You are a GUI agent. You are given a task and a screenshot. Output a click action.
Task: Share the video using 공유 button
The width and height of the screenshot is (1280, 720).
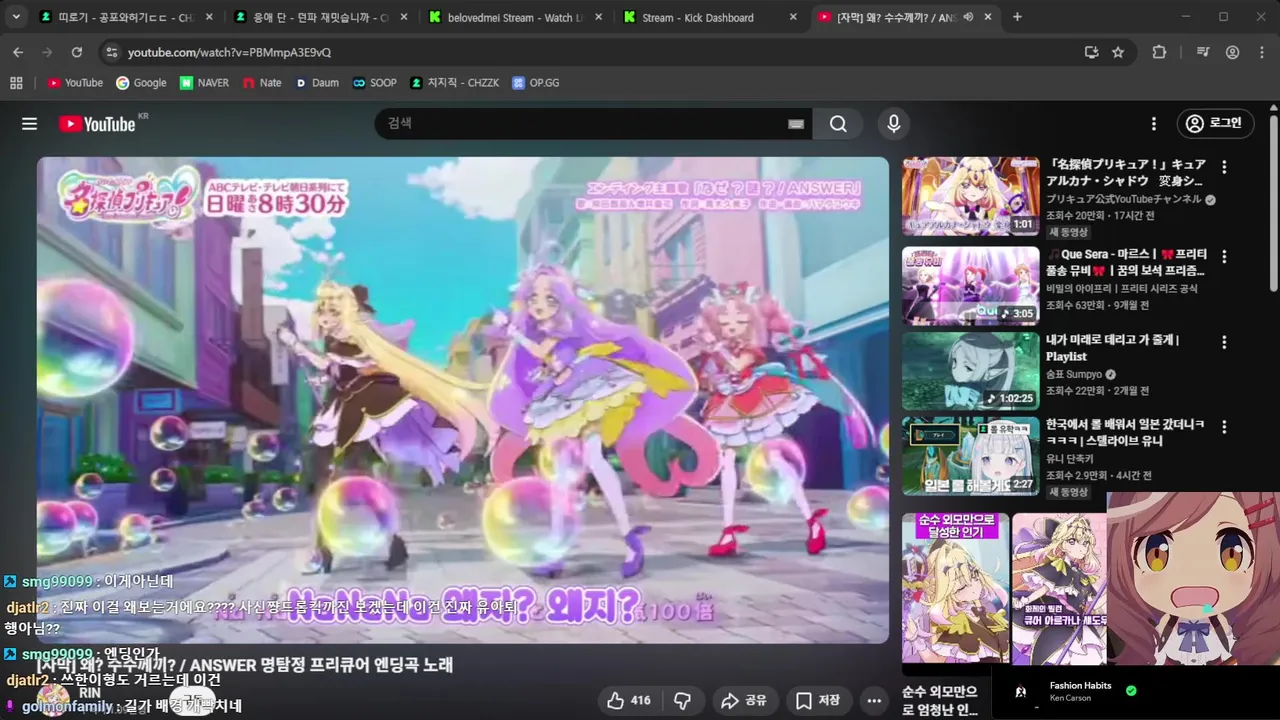click(743, 700)
